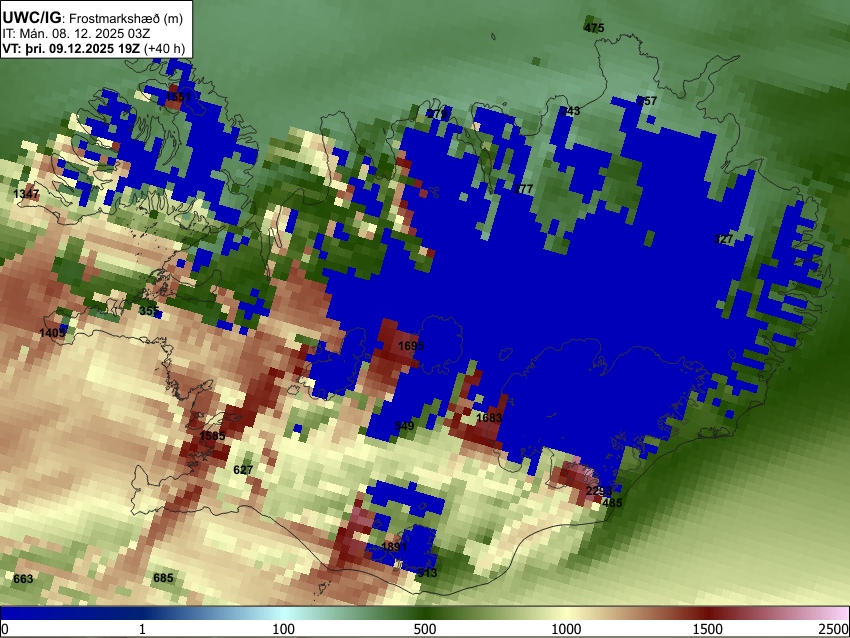The image size is (850, 638).
Task: Click the "0" tick on the color scale
Action: [x=5, y=629]
